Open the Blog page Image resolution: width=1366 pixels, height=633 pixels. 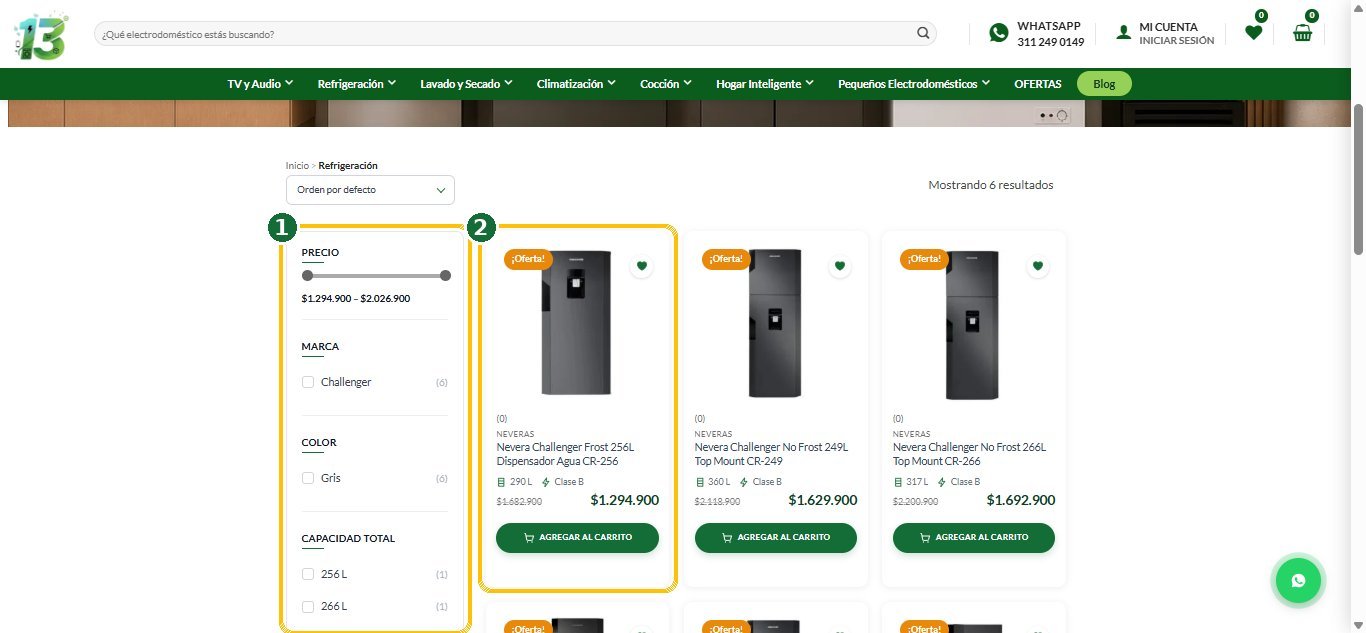[1104, 84]
